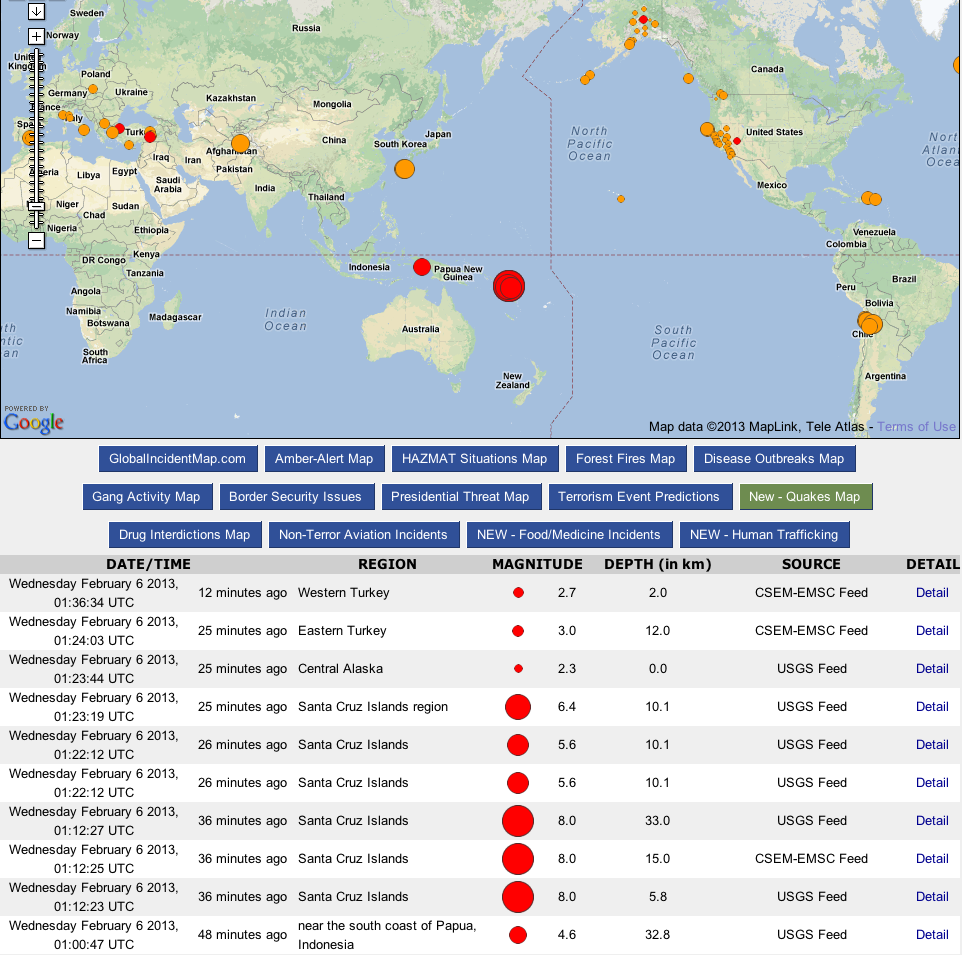Viewport: 962px width, 955px height.
Task: Click red quake marker west of Papua New Guinea
Action: tap(422, 267)
